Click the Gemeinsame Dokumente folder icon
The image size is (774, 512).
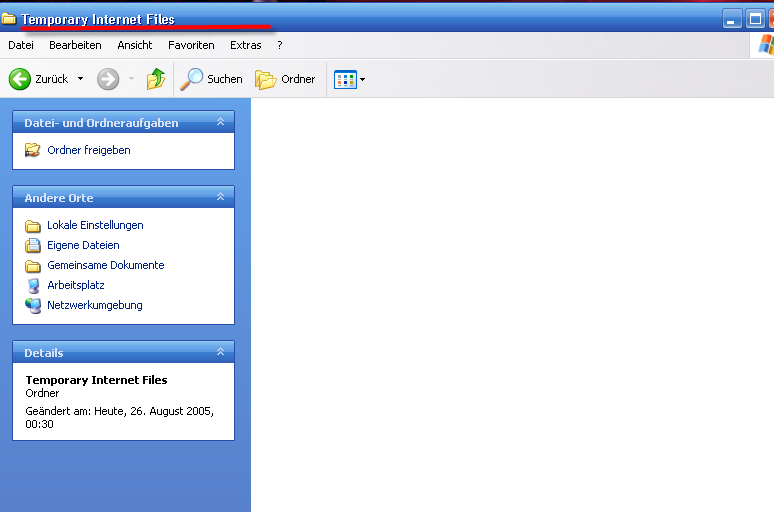point(33,266)
